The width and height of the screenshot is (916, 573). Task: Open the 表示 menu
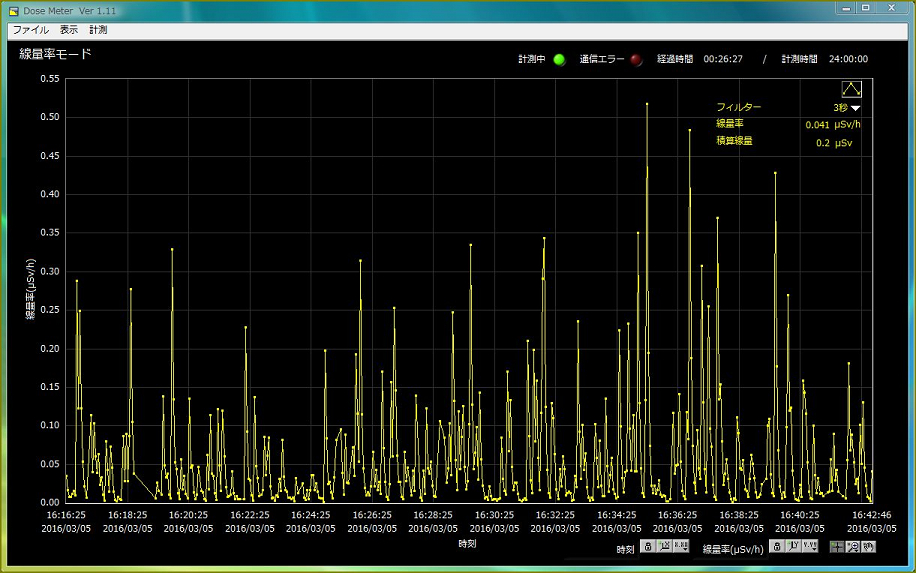coord(68,30)
